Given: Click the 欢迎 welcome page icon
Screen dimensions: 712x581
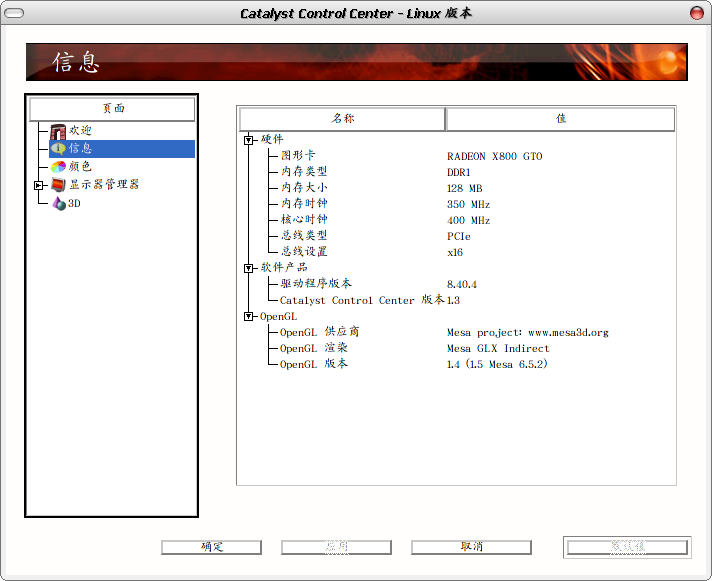Looking at the screenshot, I should [58, 131].
